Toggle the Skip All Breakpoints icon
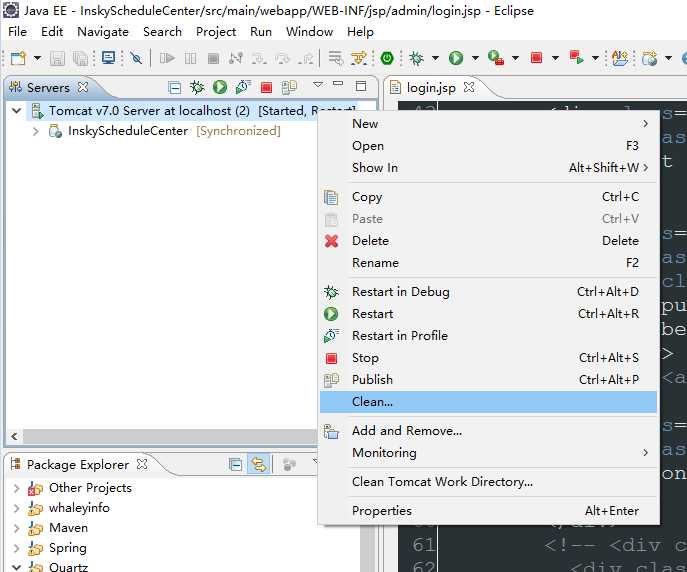 pyautogui.click(x=136, y=58)
